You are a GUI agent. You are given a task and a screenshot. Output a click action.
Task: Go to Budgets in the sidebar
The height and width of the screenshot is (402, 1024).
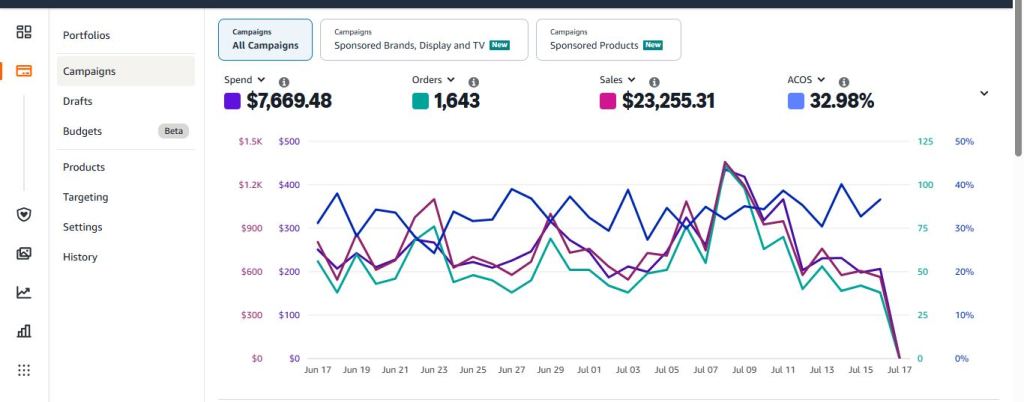coord(82,131)
